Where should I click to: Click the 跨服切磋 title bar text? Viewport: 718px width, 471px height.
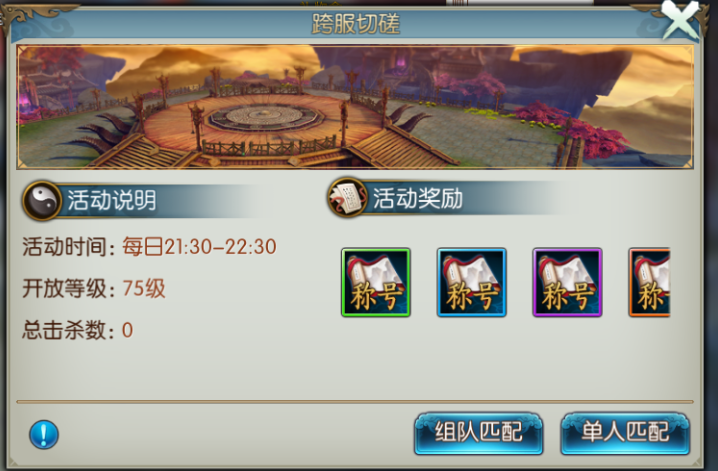[356, 23]
